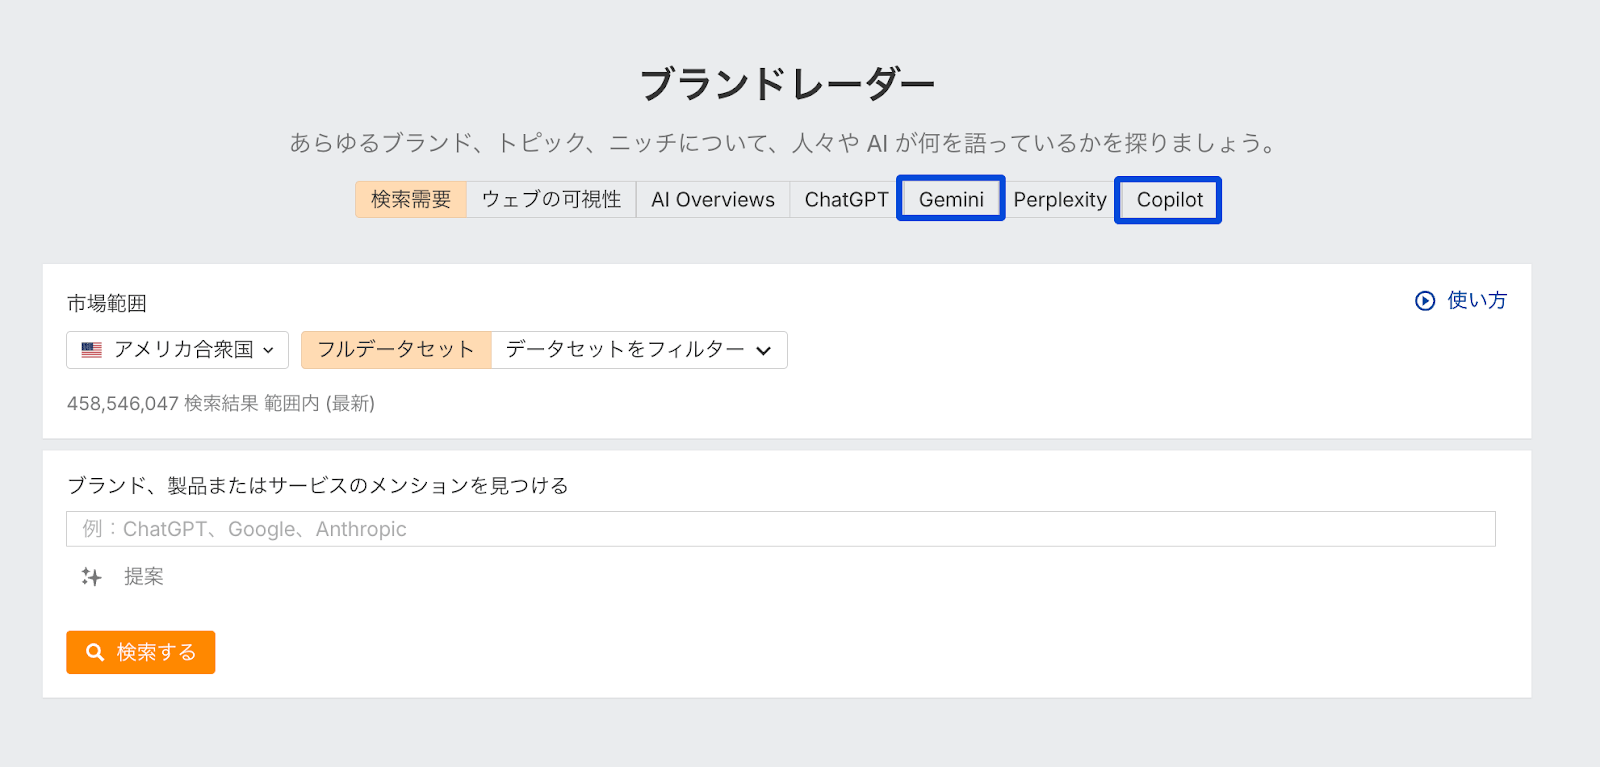Click the 提案 suggestion text

[x=143, y=577]
